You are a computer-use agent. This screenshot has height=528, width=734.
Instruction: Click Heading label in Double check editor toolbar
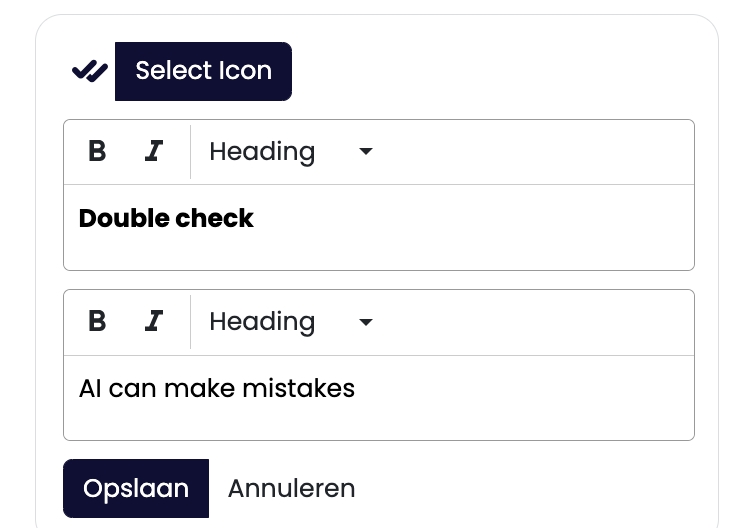262,152
